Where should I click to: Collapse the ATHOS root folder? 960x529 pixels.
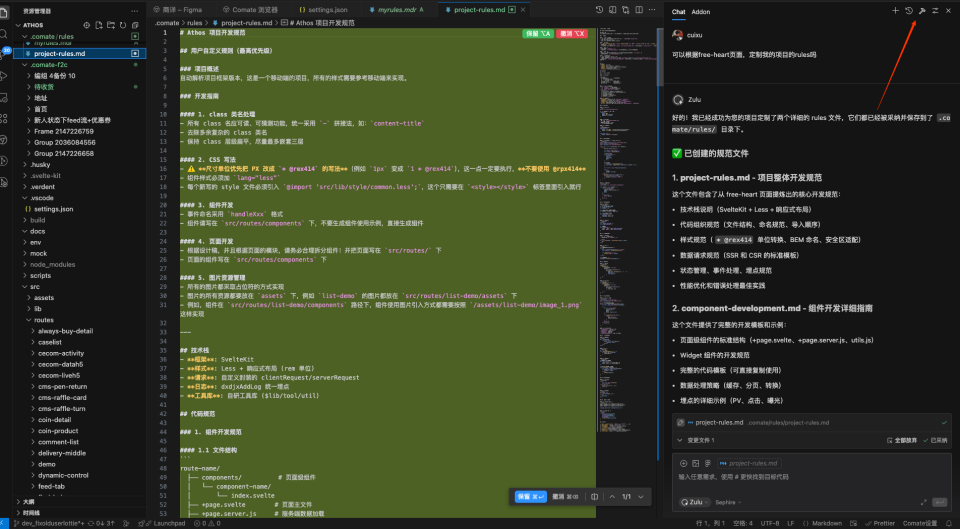point(19,25)
